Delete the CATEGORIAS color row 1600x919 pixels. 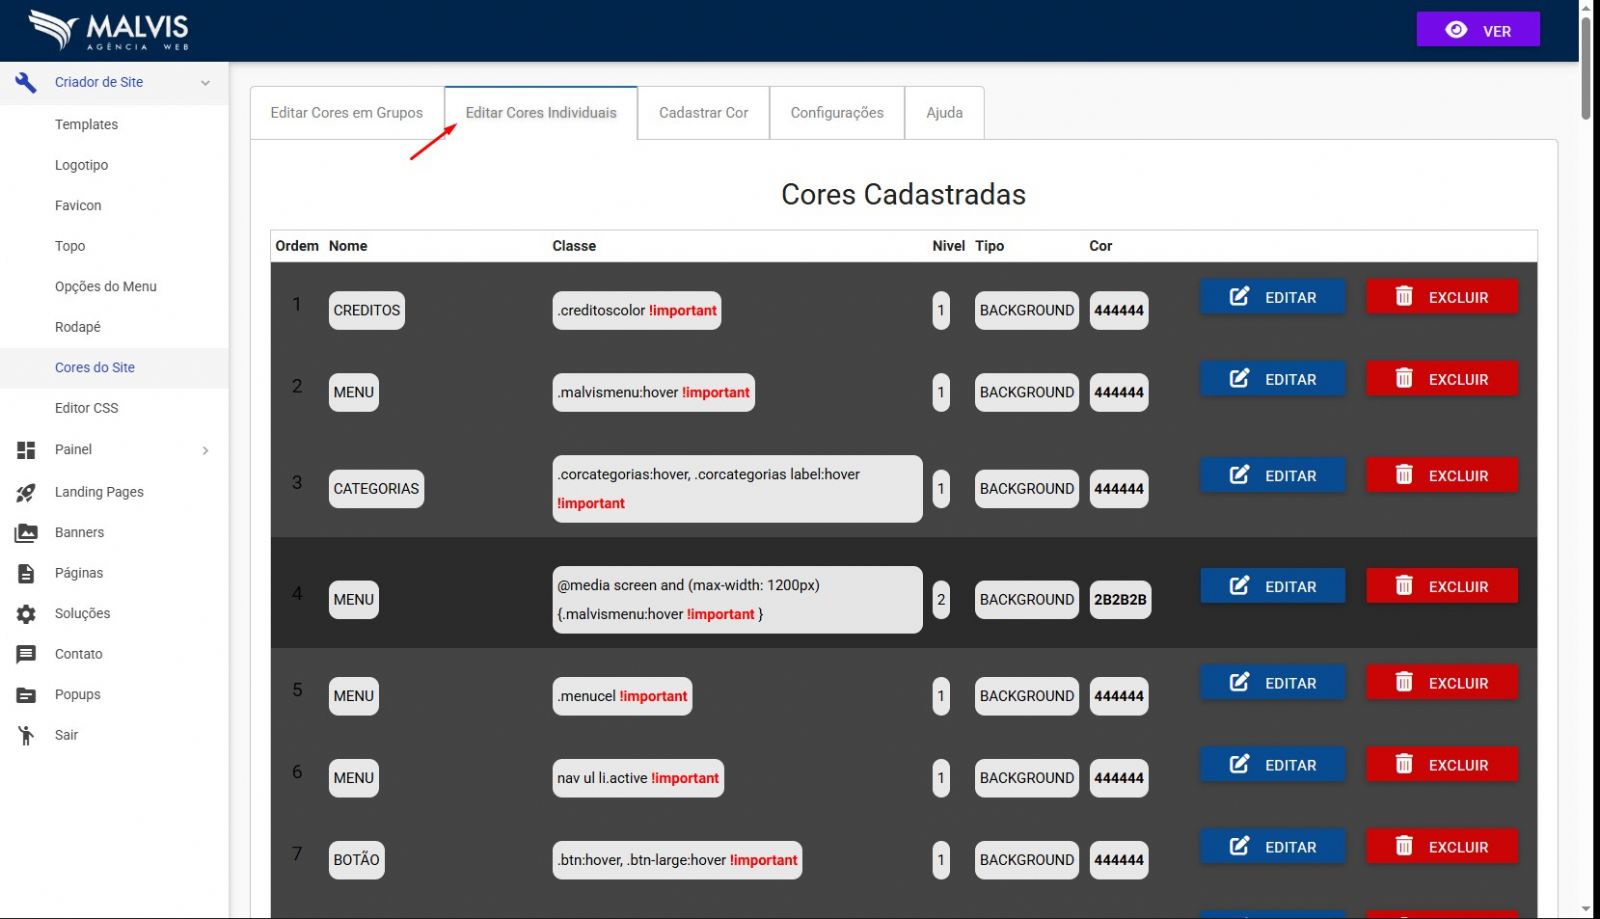[1441, 476]
